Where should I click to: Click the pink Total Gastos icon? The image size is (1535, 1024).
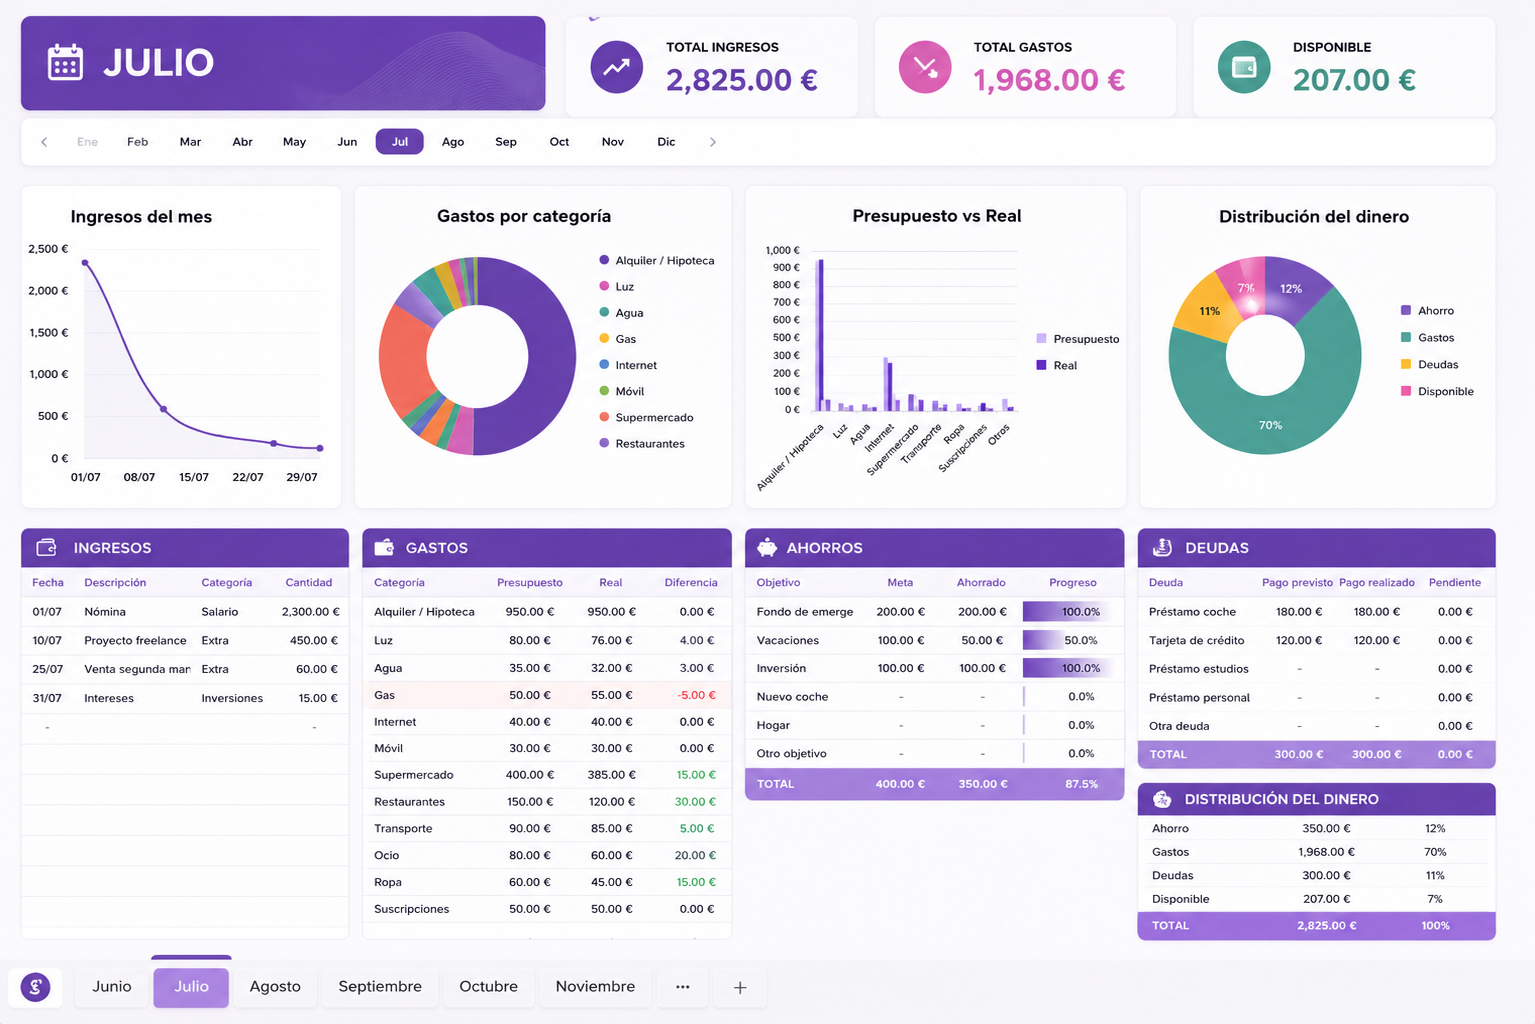pyautogui.click(x=925, y=67)
